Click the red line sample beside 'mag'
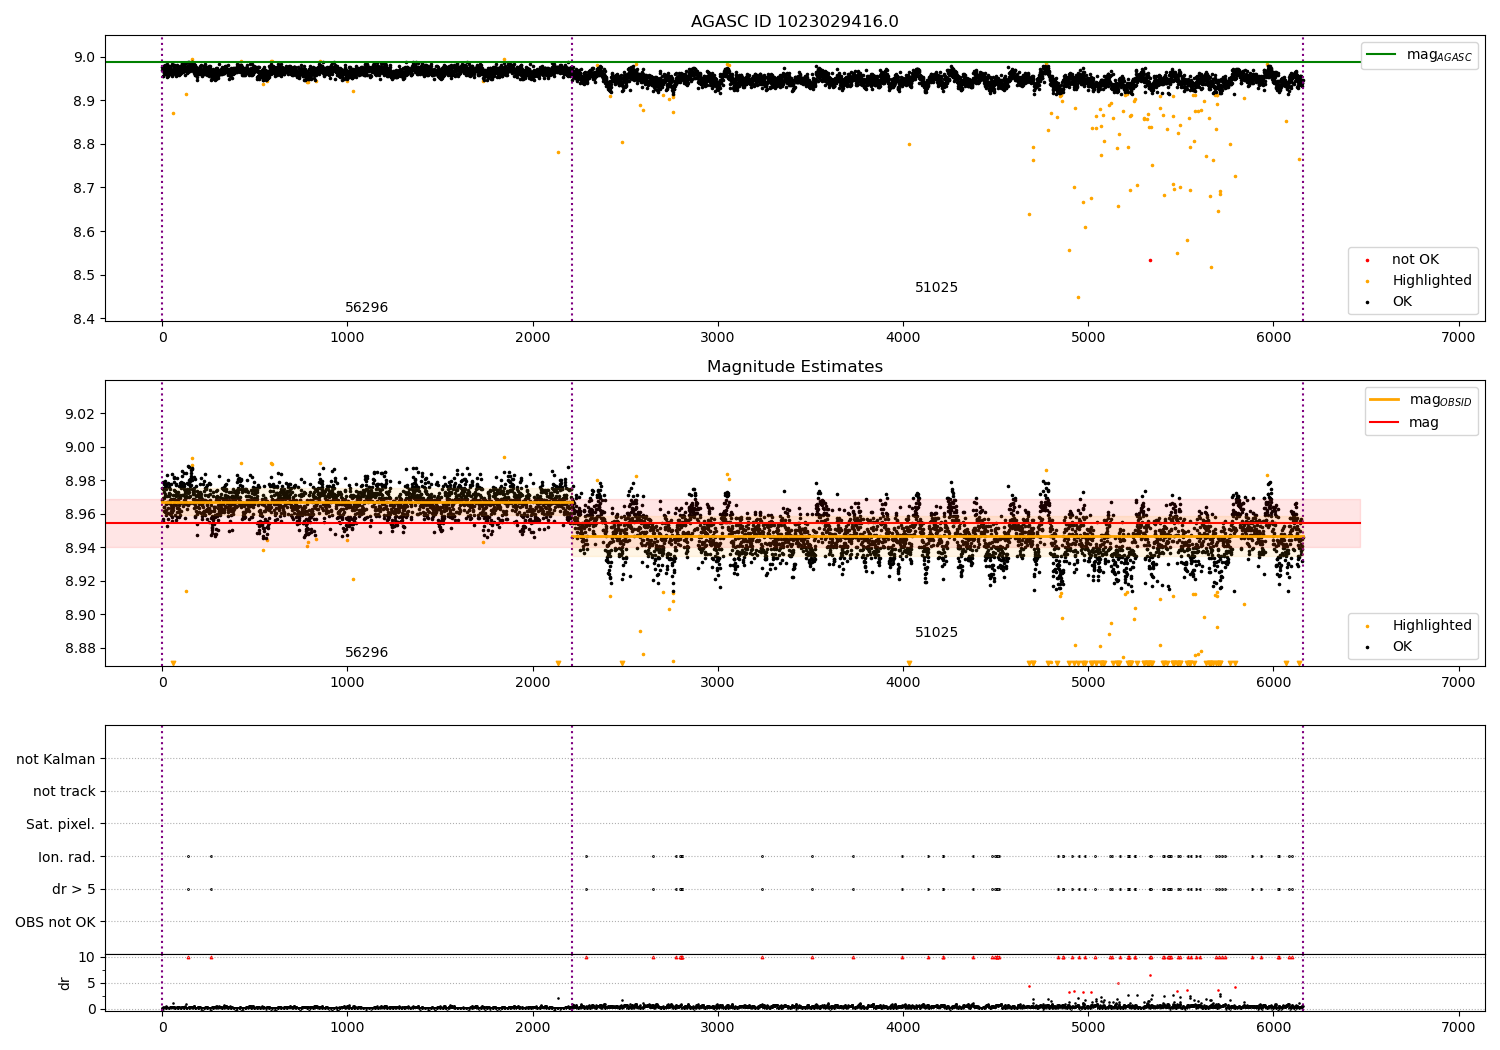Image resolution: width=1500 pixels, height=1050 pixels. click(1384, 423)
